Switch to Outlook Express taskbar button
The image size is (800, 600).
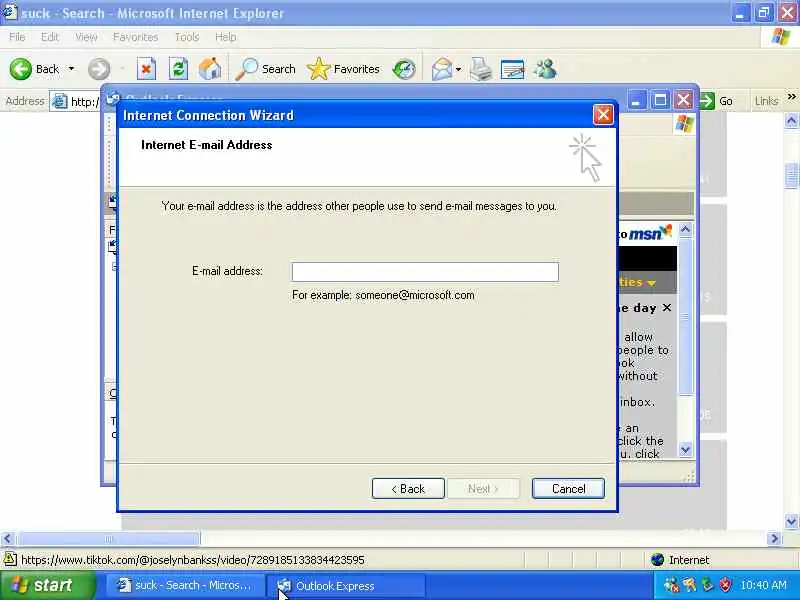(346, 585)
